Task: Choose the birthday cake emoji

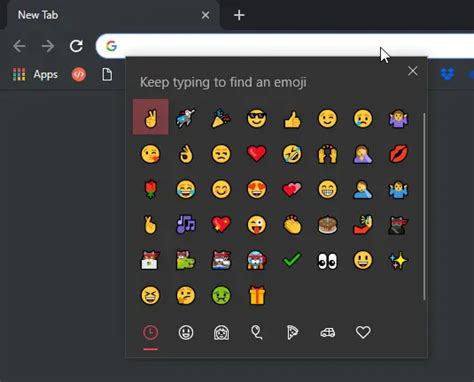Action: coord(328,225)
